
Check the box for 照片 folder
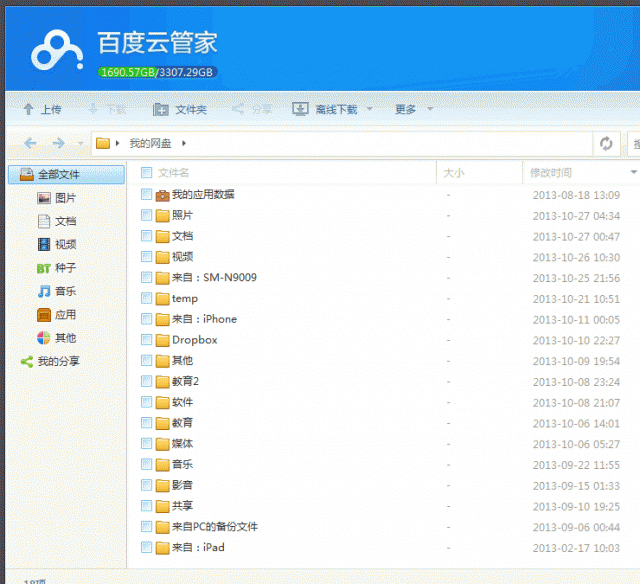(147, 215)
